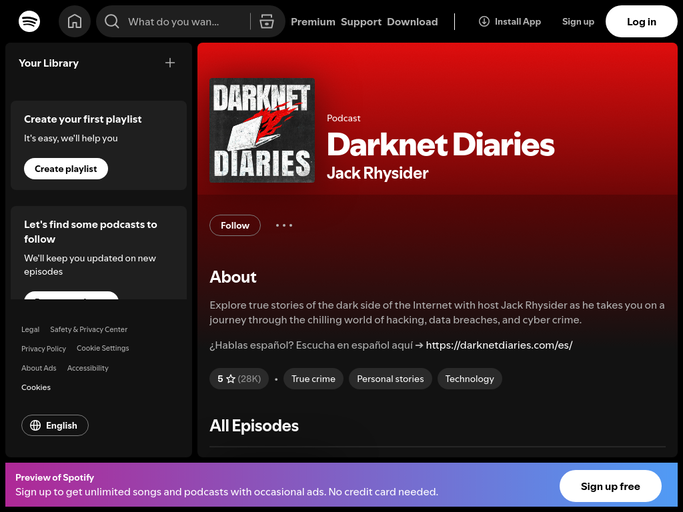
Task: Select the Personal stories category chip
Action: 390,379
